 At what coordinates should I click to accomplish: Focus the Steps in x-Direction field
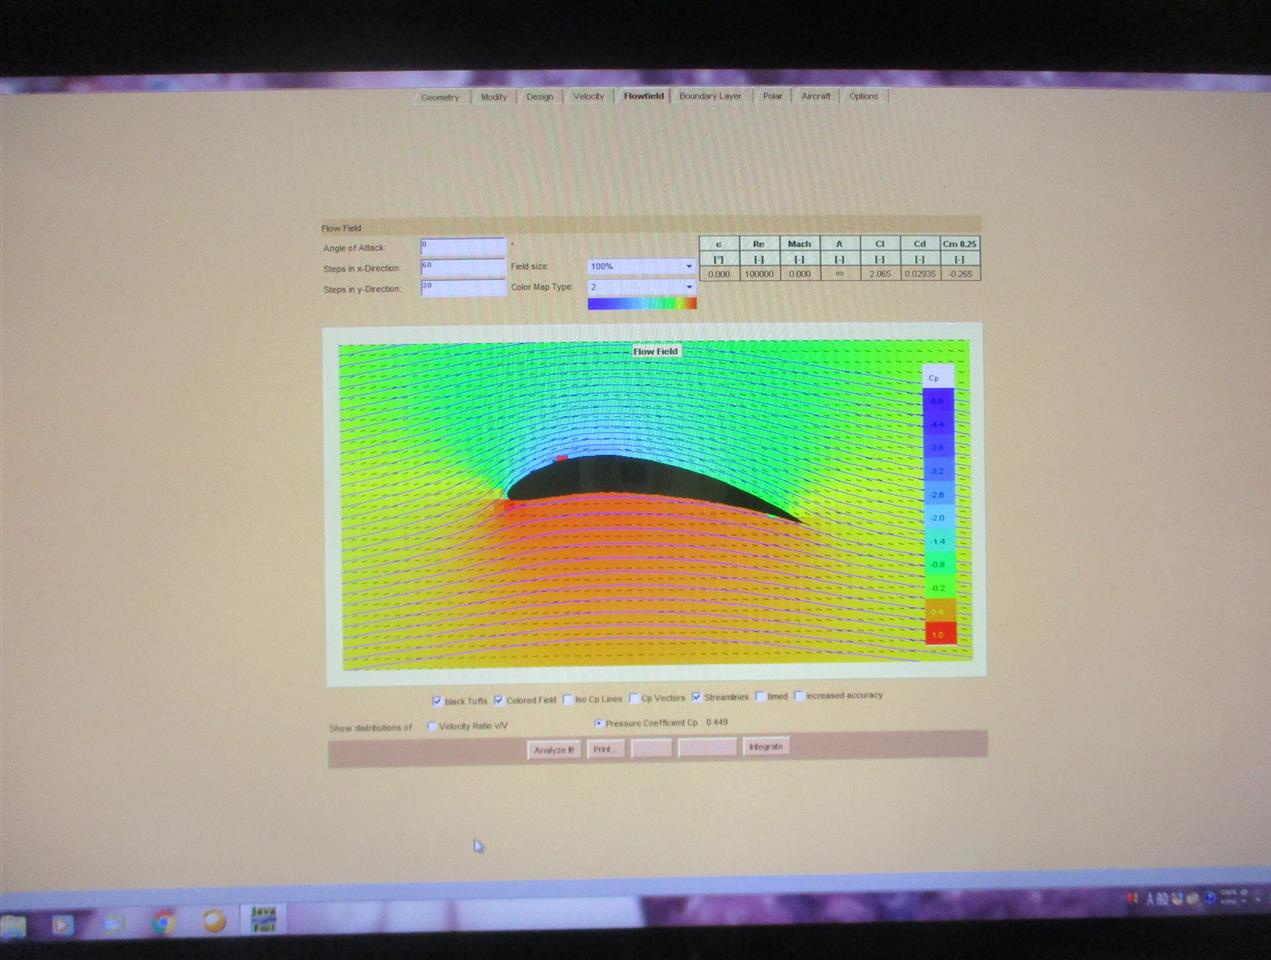click(x=463, y=267)
